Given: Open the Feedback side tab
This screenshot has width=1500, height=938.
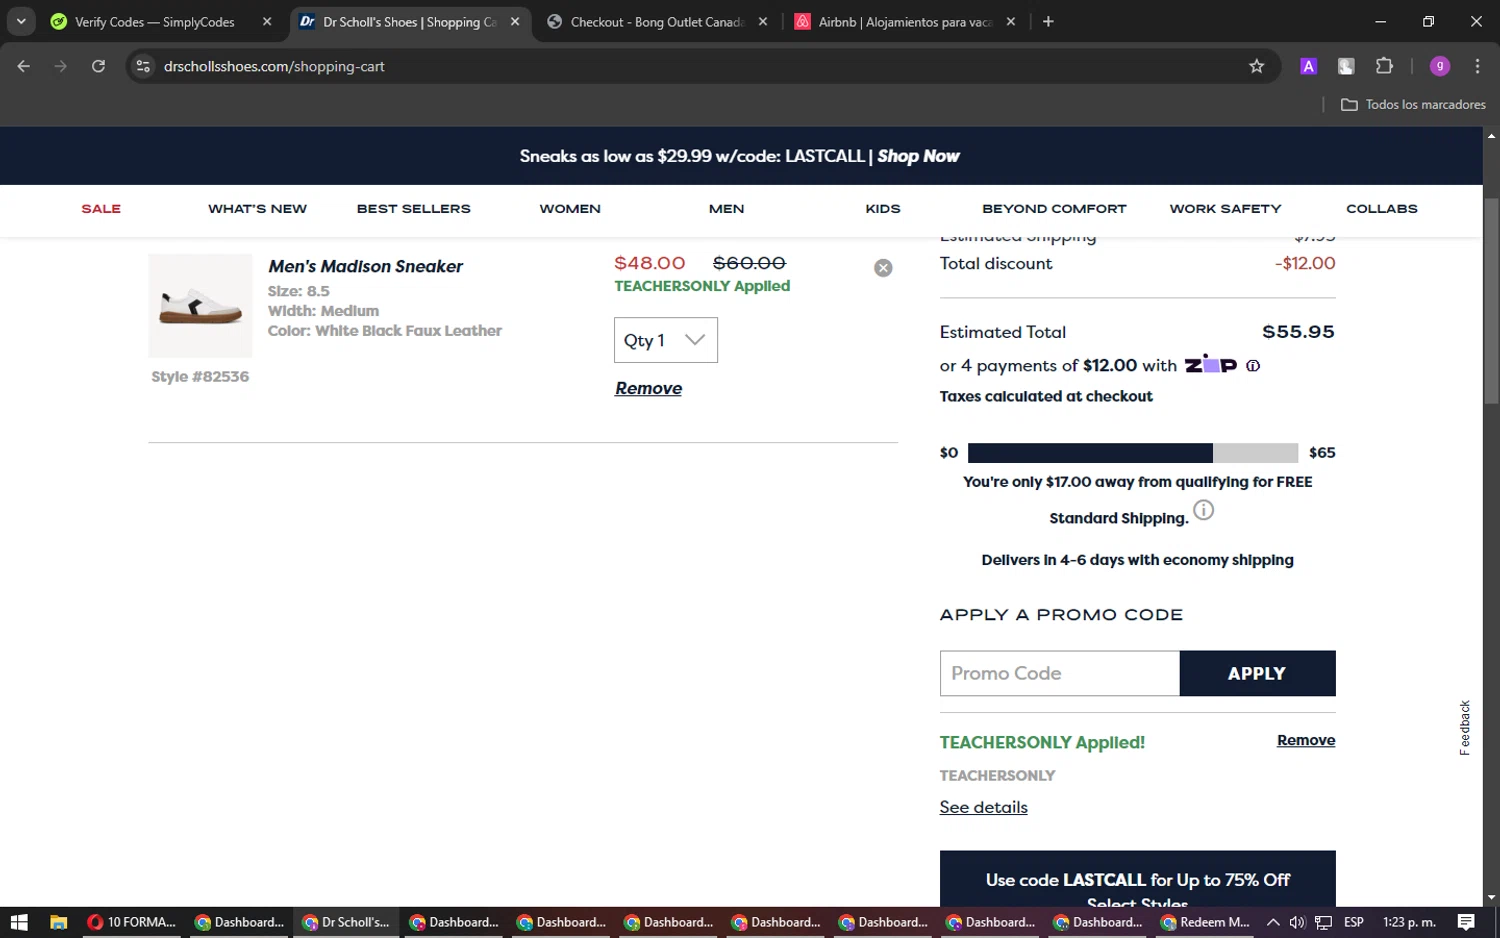Looking at the screenshot, I should pyautogui.click(x=1464, y=727).
